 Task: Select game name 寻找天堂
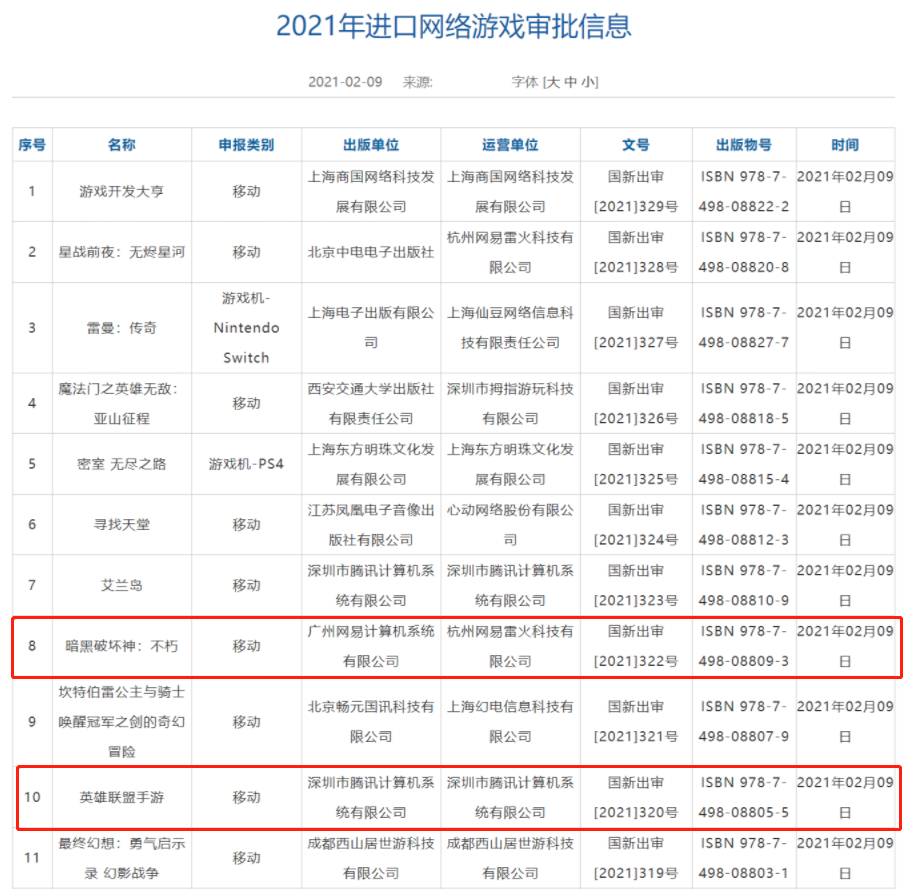[x=121, y=525]
